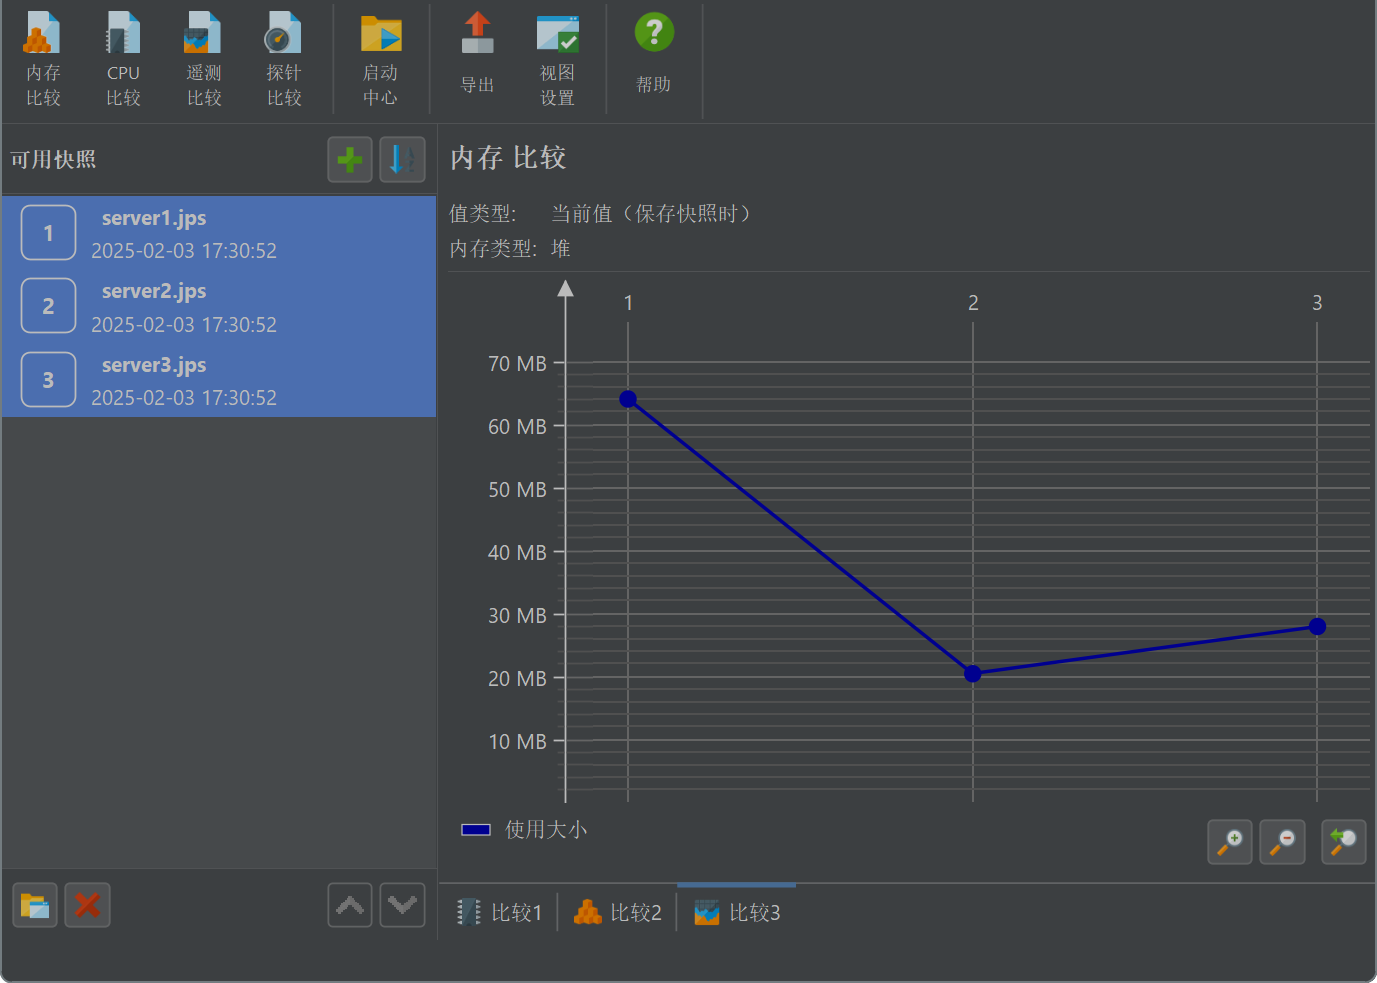The height and width of the screenshot is (983, 1377).
Task: Click chart column label 2
Action: pyautogui.click(x=973, y=303)
